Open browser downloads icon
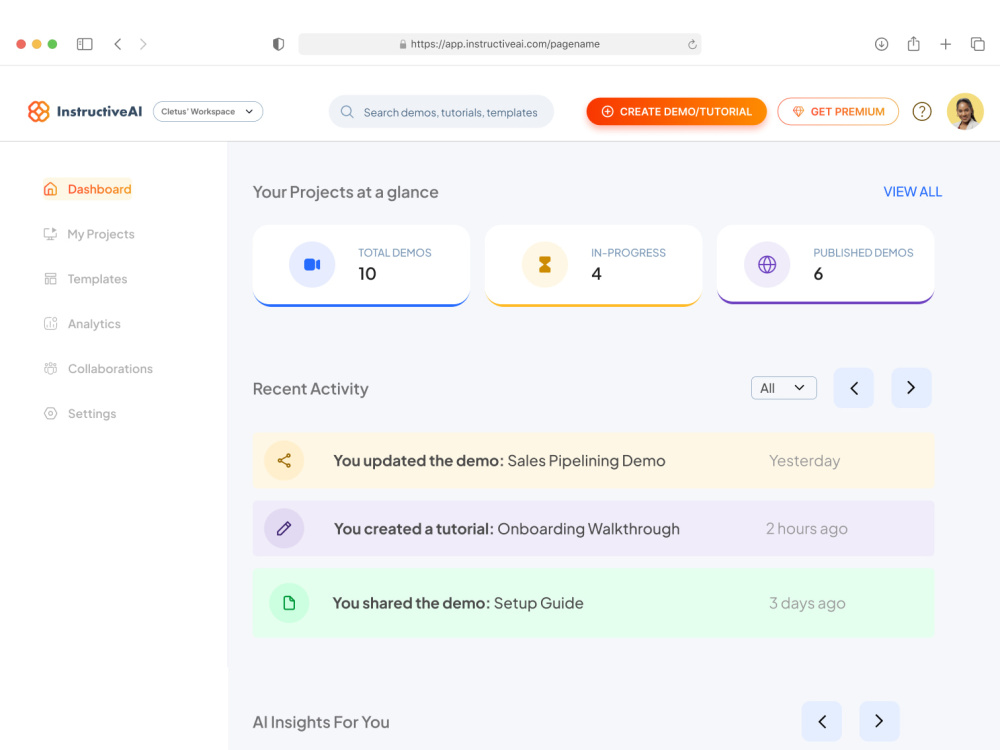 tap(881, 44)
